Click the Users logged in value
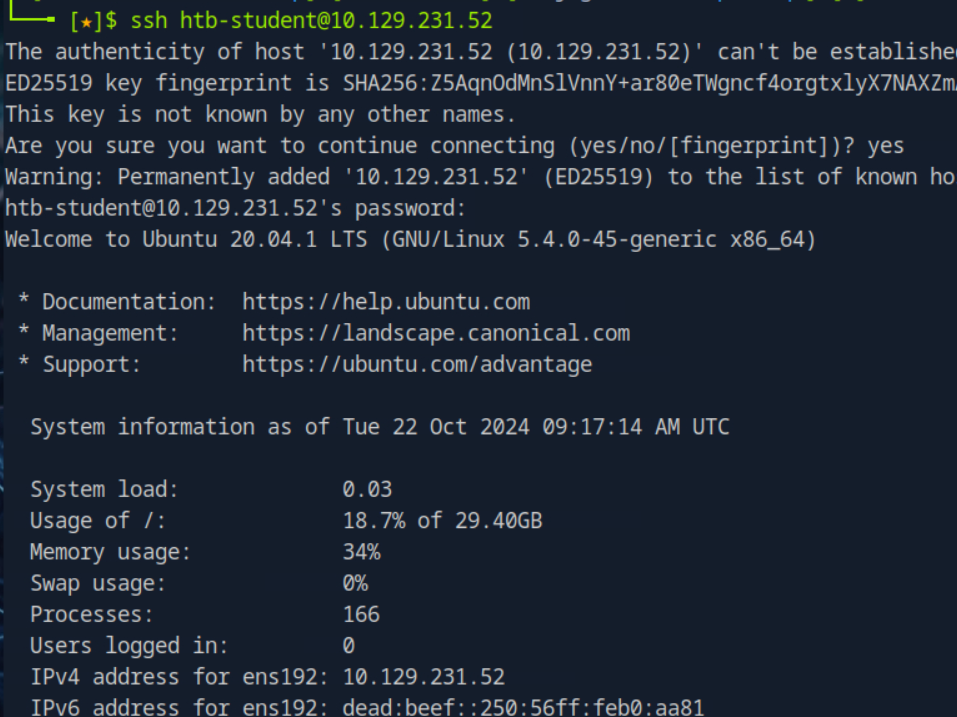Image resolution: width=957 pixels, height=717 pixels. (x=348, y=646)
